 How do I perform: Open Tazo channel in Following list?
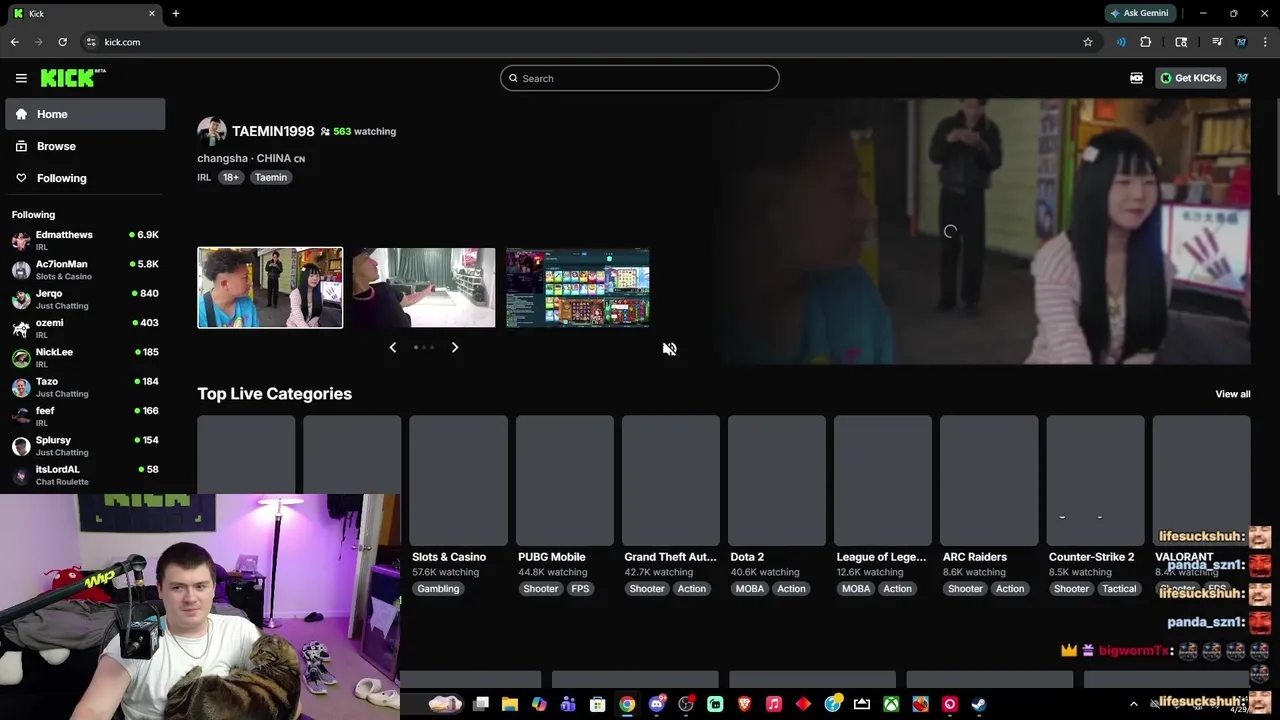pos(85,387)
